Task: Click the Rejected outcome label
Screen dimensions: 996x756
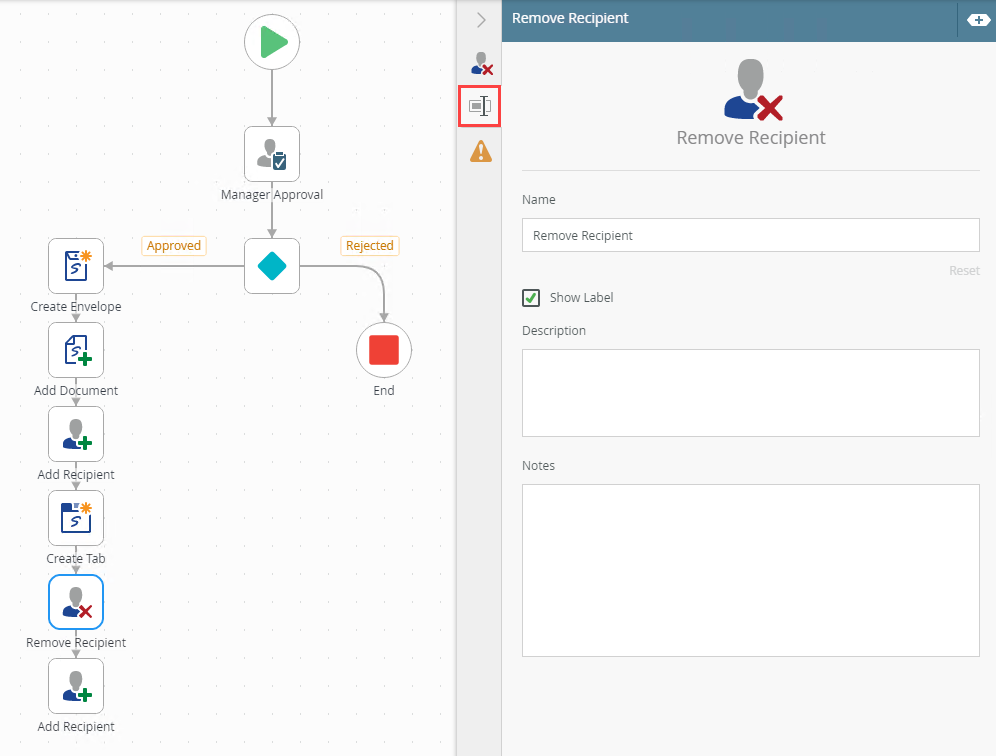Action: click(369, 246)
